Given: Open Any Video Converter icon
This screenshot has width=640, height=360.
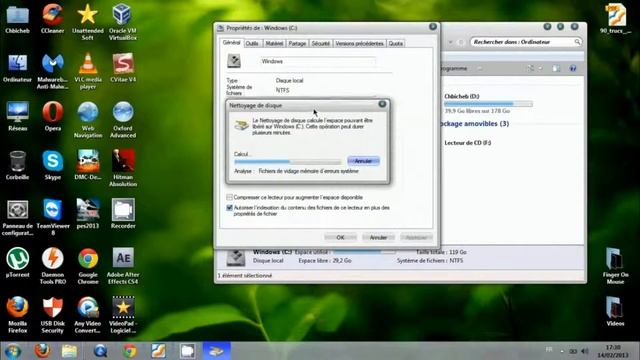Looking at the screenshot, I should pos(87,315).
